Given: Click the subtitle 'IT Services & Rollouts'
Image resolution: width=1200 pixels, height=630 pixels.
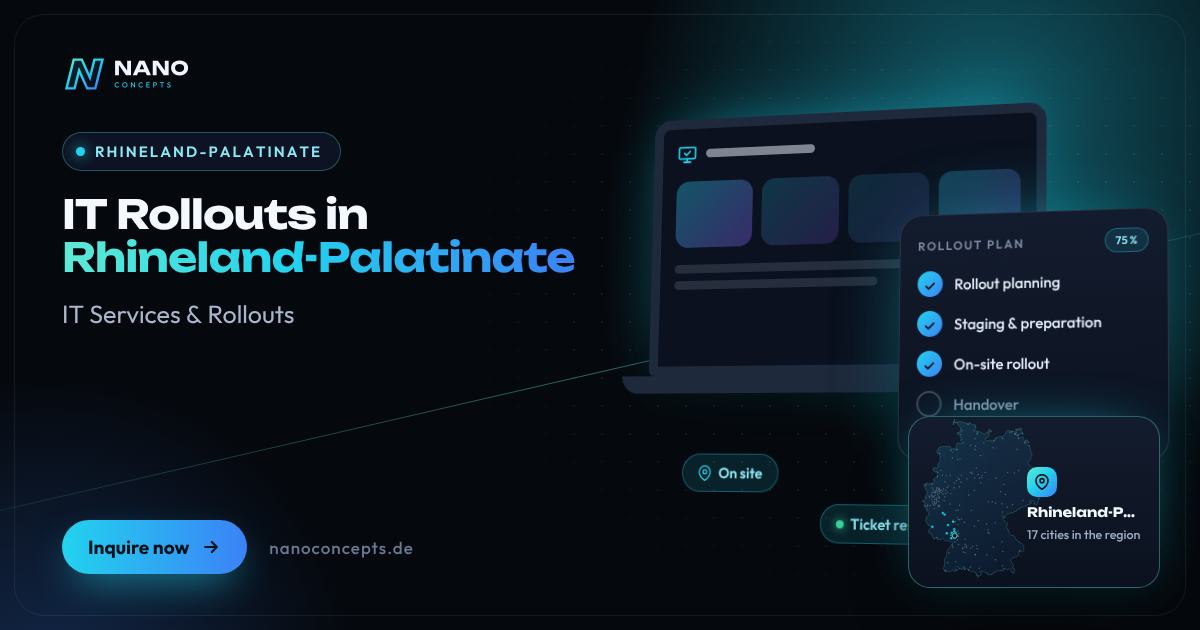Looking at the screenshot, I should click(178, 314).
